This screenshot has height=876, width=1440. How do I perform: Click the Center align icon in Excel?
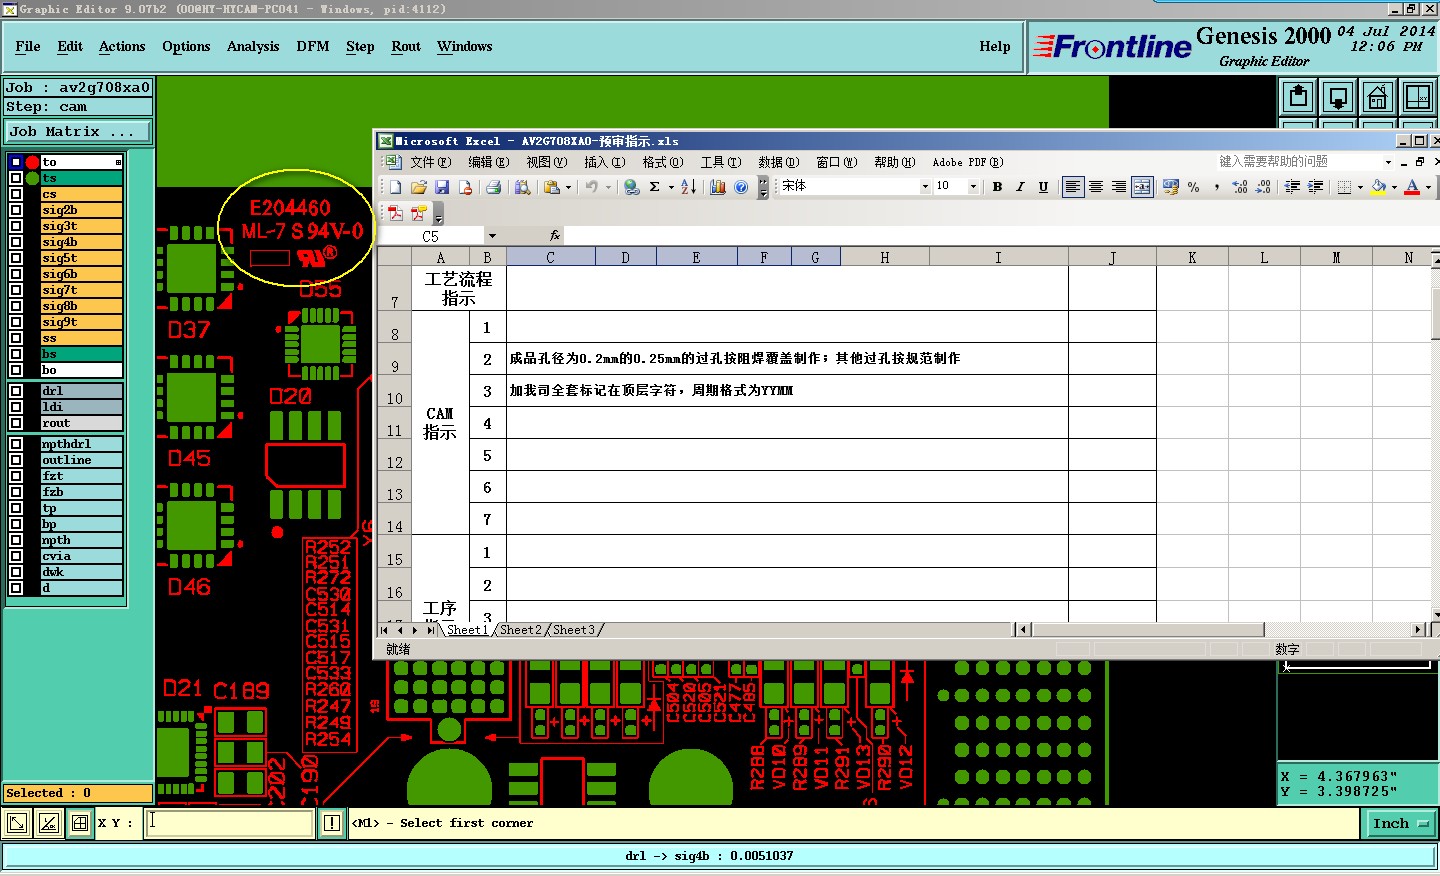point(1096,187)
